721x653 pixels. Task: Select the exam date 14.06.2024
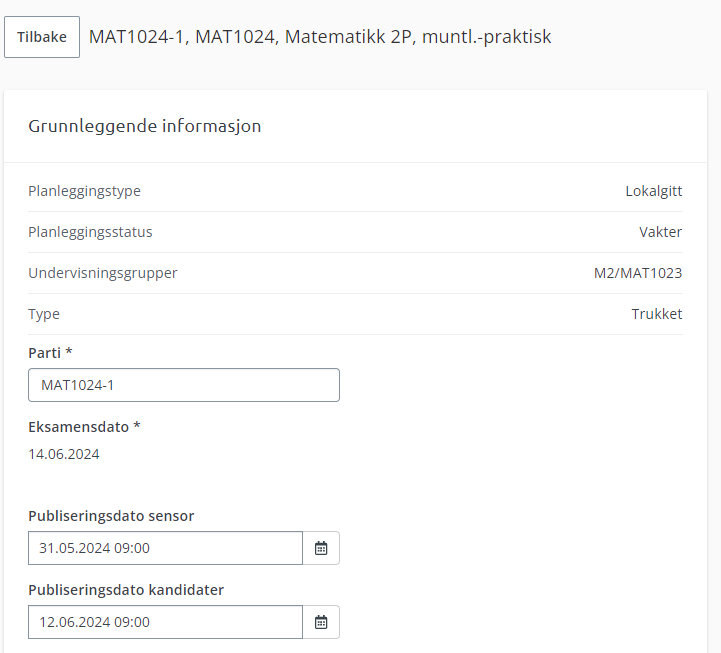tap(64, 454)
